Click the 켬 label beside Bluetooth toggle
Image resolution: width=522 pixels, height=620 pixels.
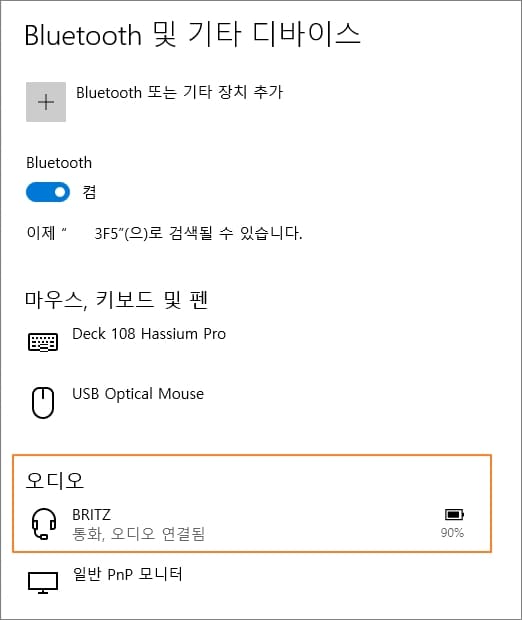[89, 192]
